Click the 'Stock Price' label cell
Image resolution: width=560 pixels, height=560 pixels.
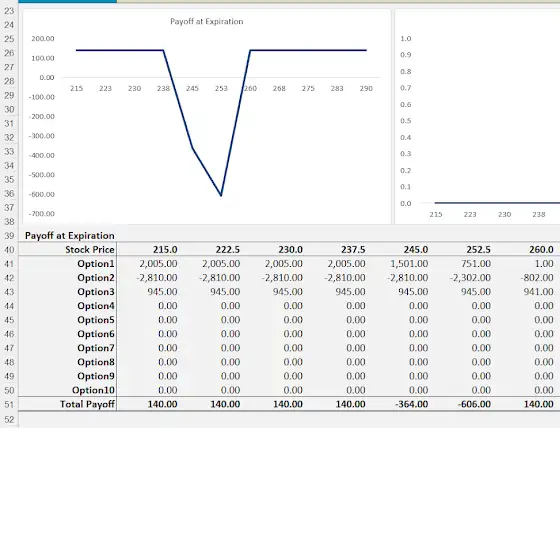tap(90, 250)
